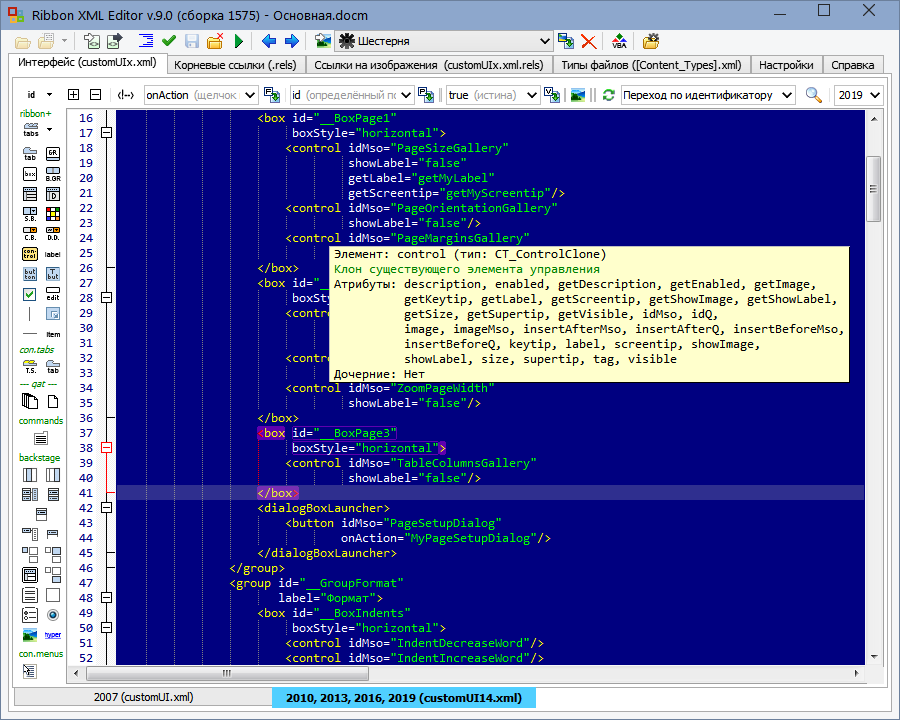Open a file with folder icon
The width and height of the screenshot is (900, 720).
click(x=22, y=41)
